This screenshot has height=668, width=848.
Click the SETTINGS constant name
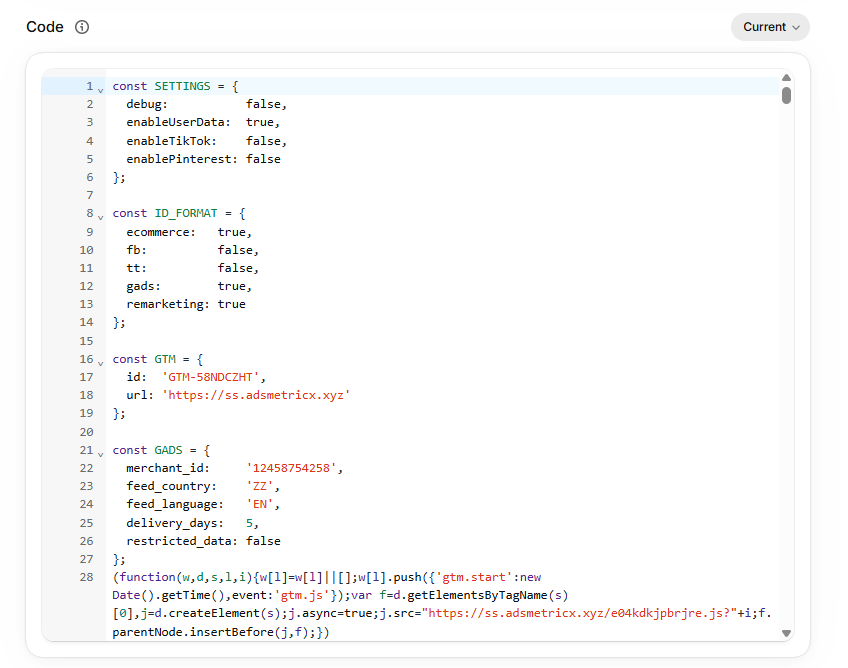click(x=182, y=86)
